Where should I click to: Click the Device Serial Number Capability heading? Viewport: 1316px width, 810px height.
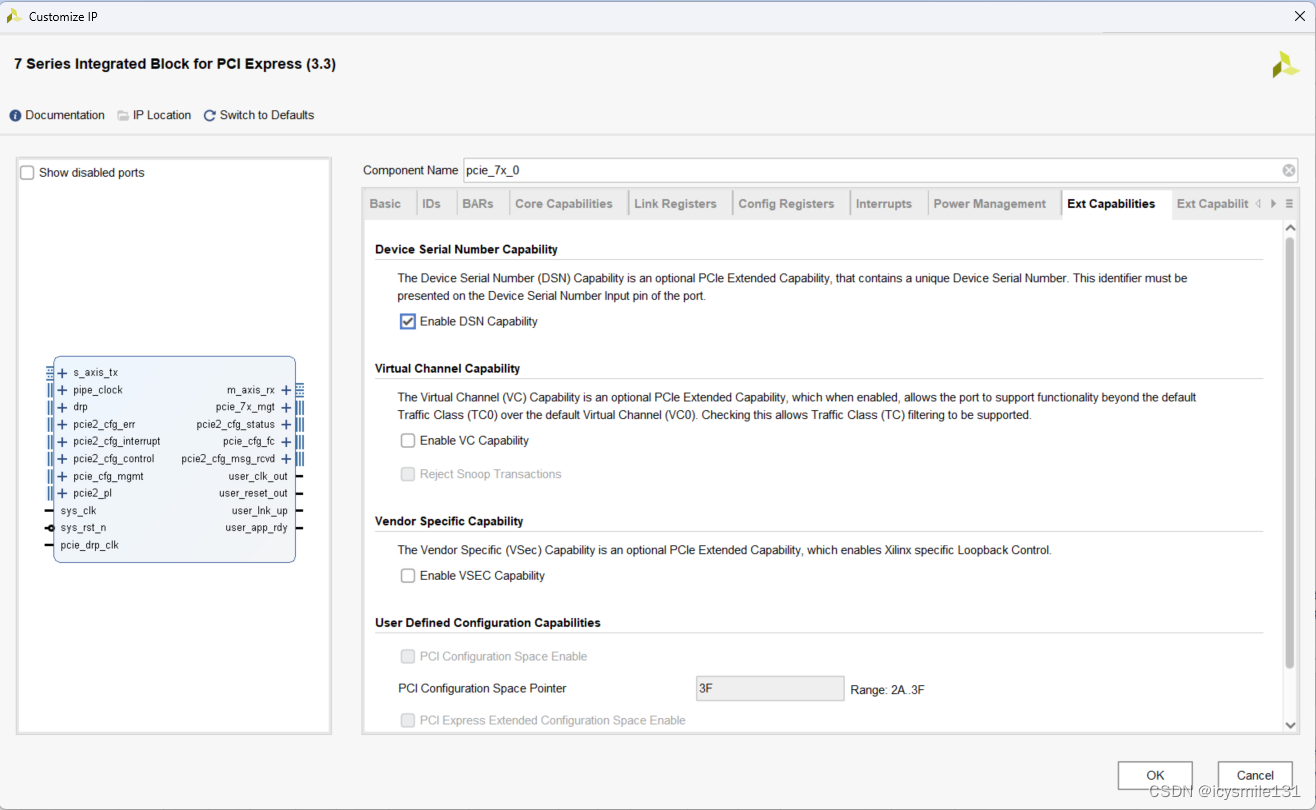(466, 250)
